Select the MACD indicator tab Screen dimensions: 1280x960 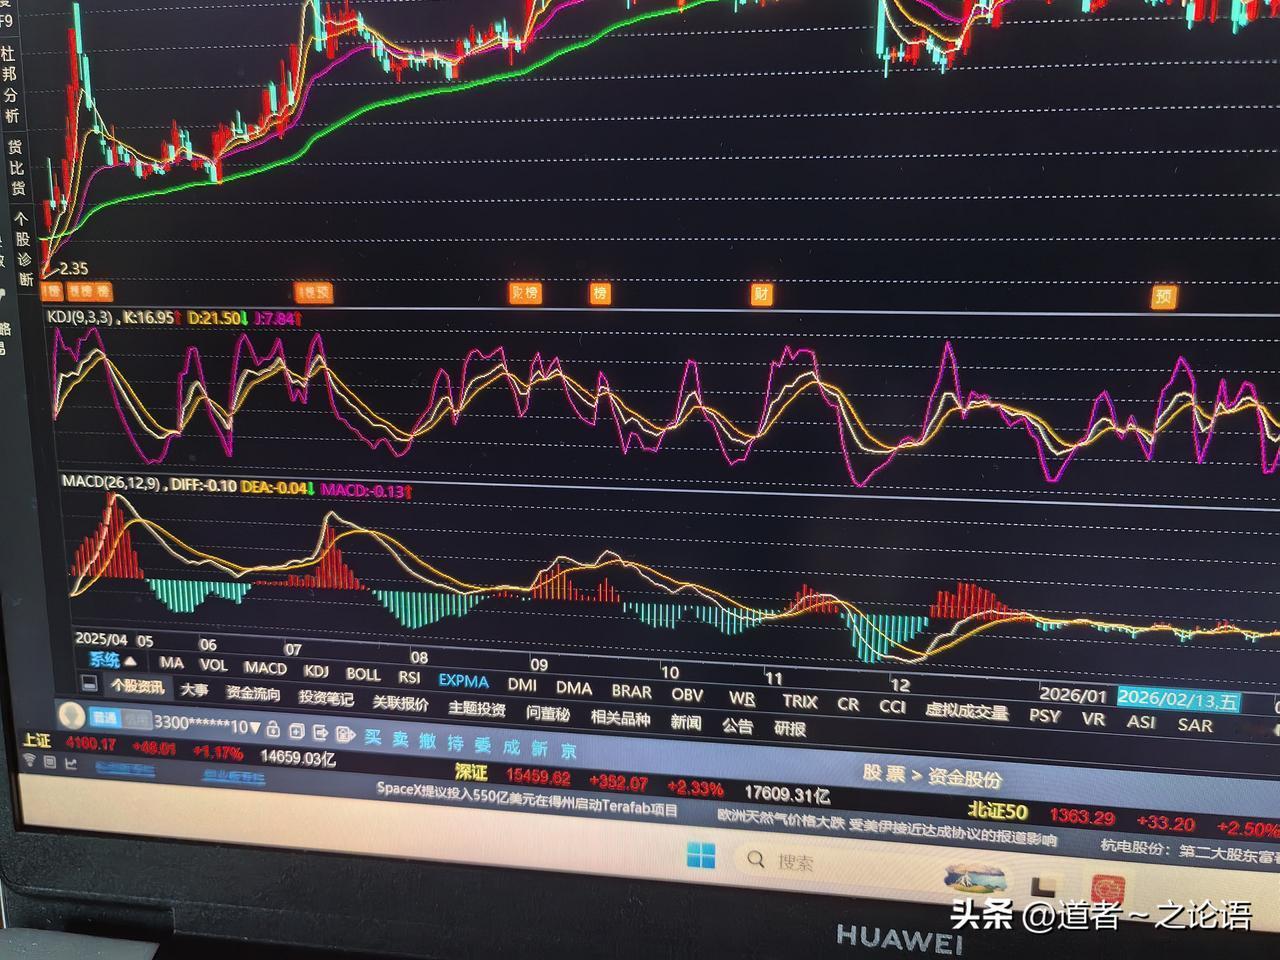[265, 667]
